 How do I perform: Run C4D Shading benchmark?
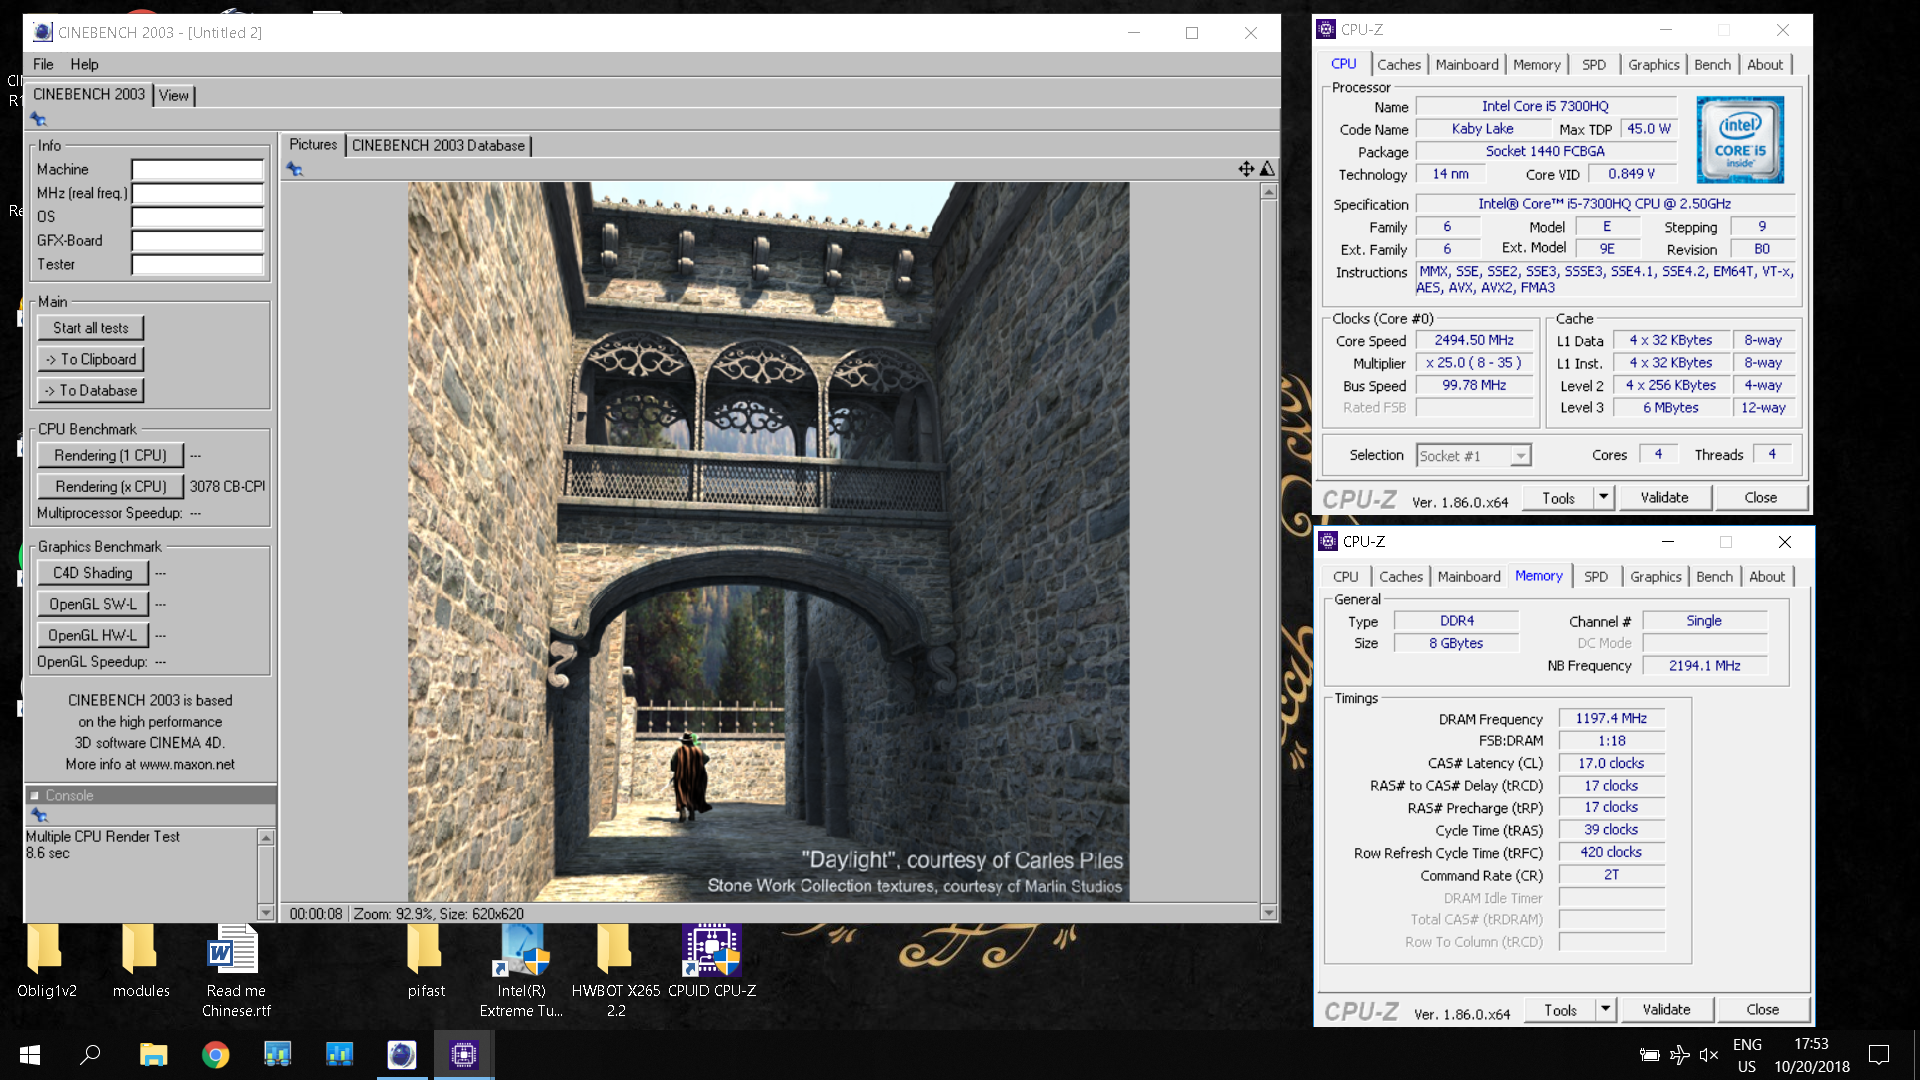(93, 573)
